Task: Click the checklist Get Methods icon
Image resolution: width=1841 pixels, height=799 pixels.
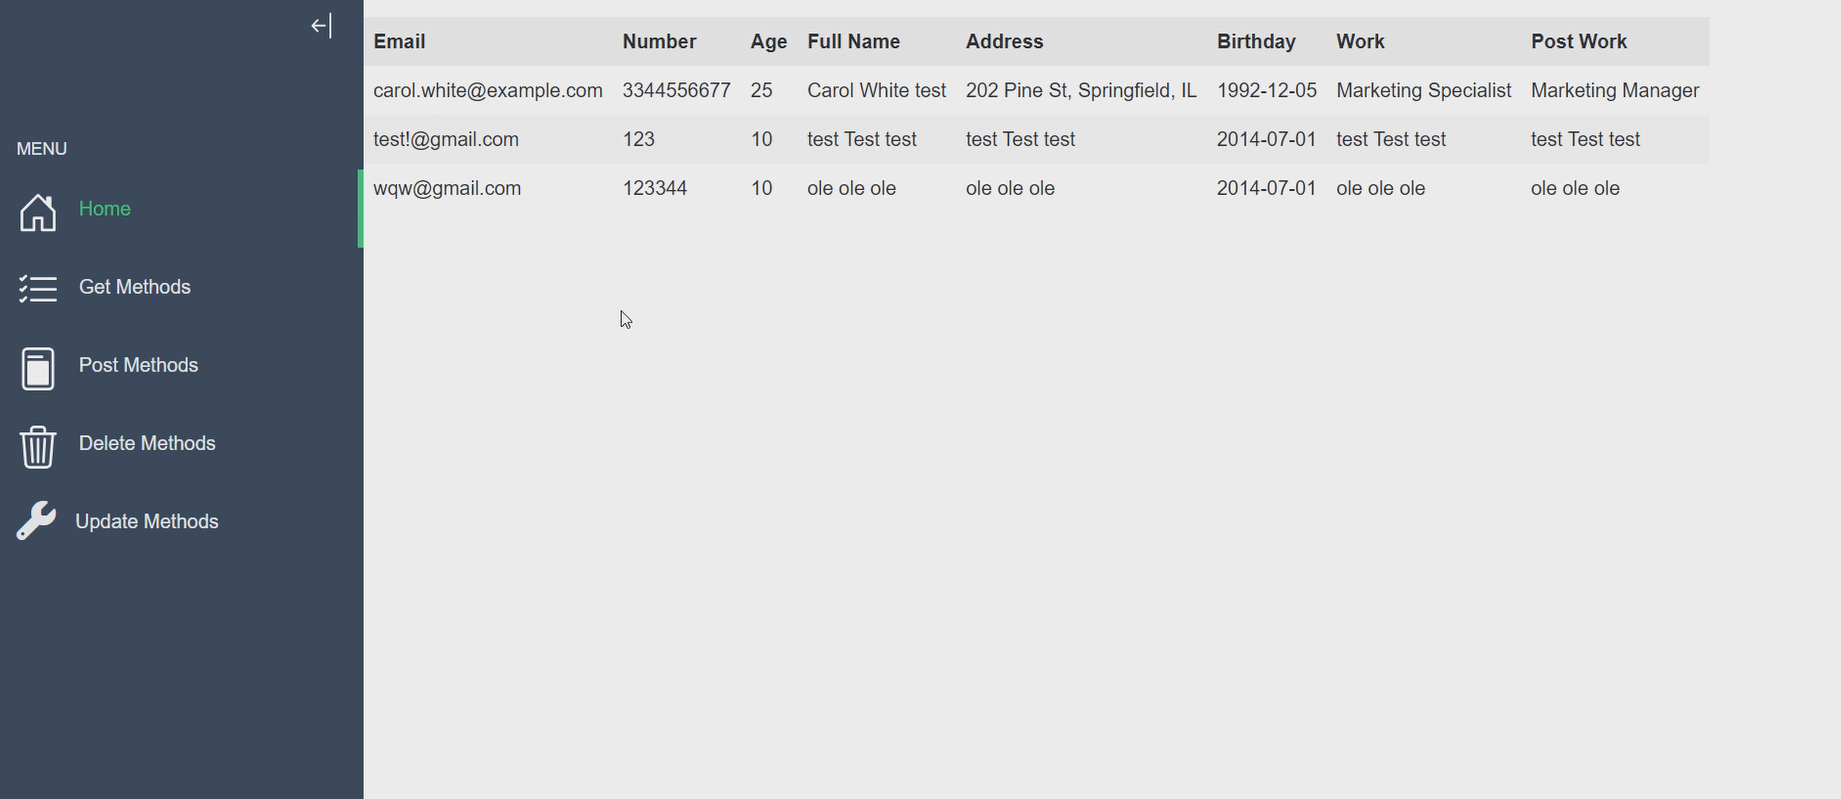Action: tap(38, 289)
